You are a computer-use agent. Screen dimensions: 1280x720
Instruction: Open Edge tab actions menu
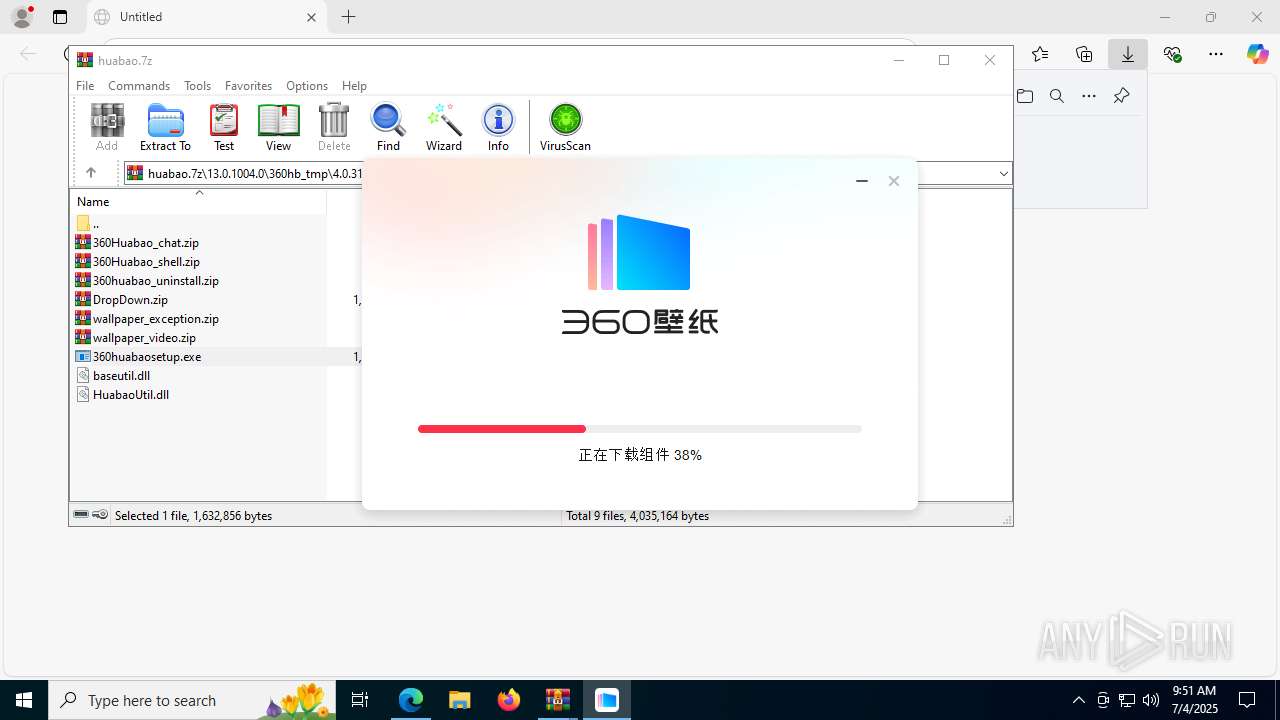click(60, 17)
